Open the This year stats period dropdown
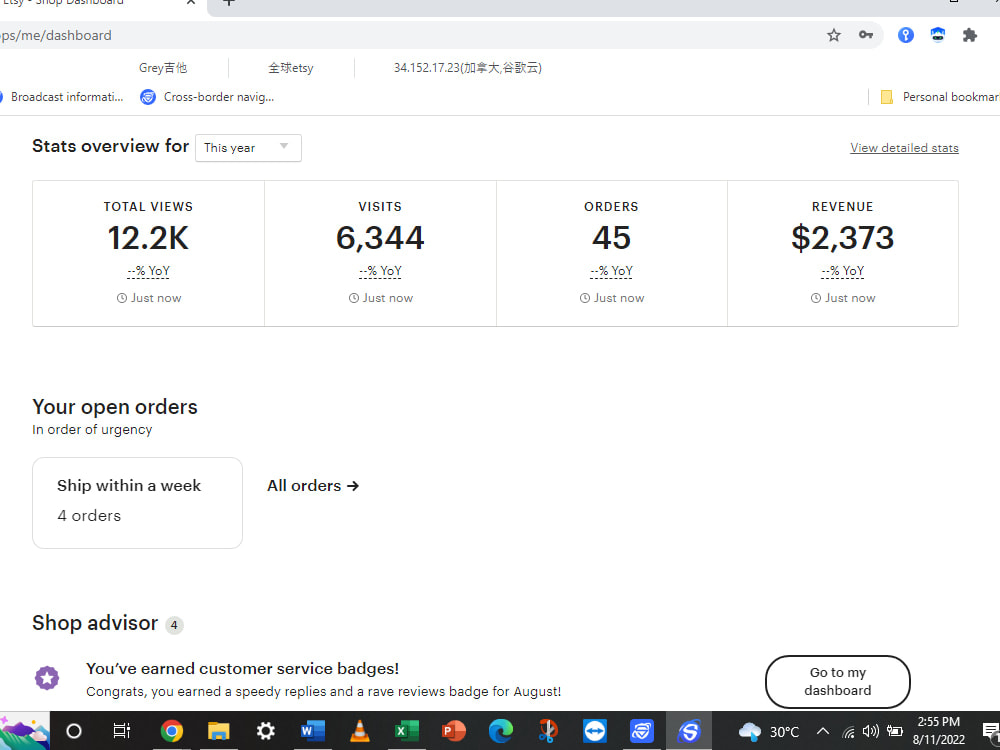This screenshot has height=750, width=1000. coord(248,148)
